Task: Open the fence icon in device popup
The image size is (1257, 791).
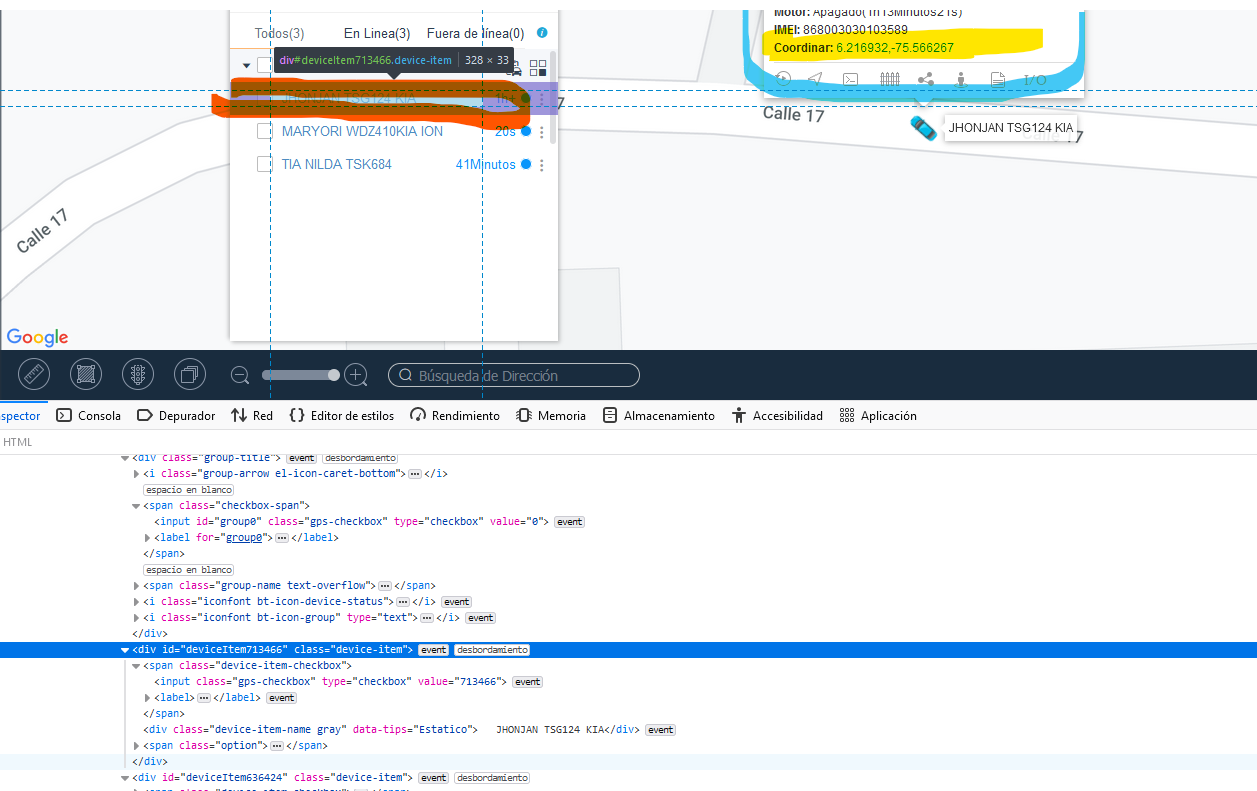Action: pyautogui.click(x=889, y=79)
